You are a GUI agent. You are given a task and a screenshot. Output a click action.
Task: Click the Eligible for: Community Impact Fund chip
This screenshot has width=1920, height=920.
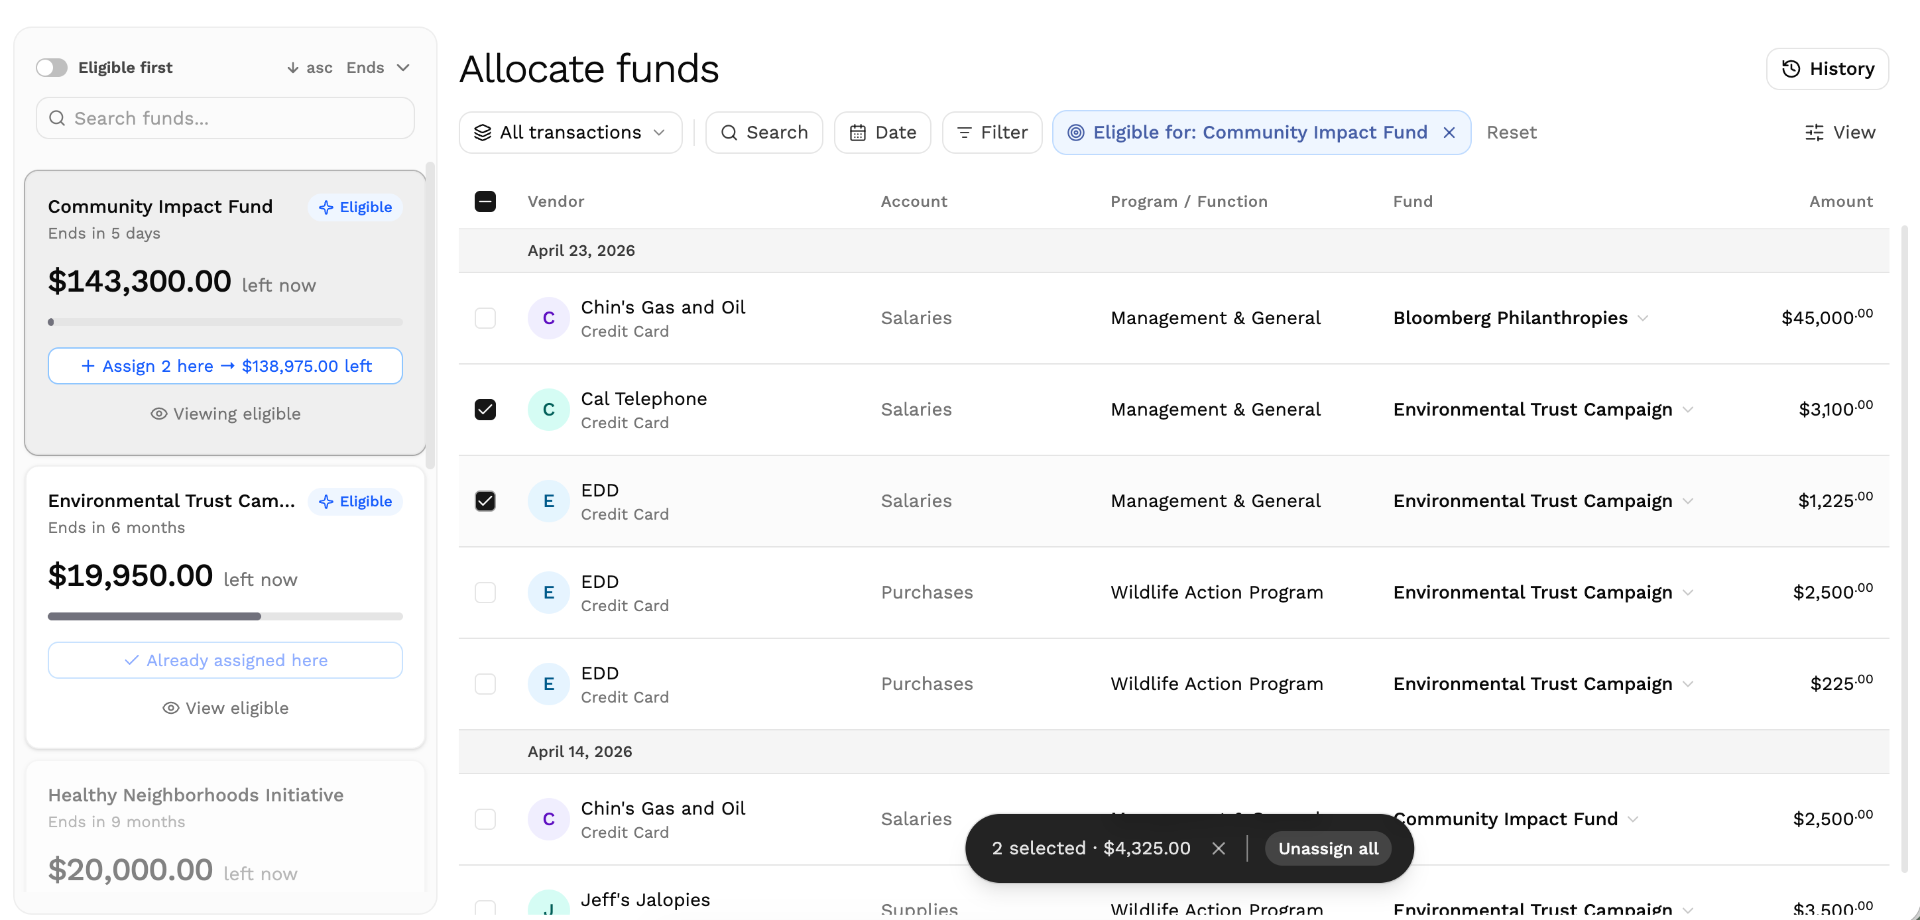pyautogui.click(x=1260, y=132)
